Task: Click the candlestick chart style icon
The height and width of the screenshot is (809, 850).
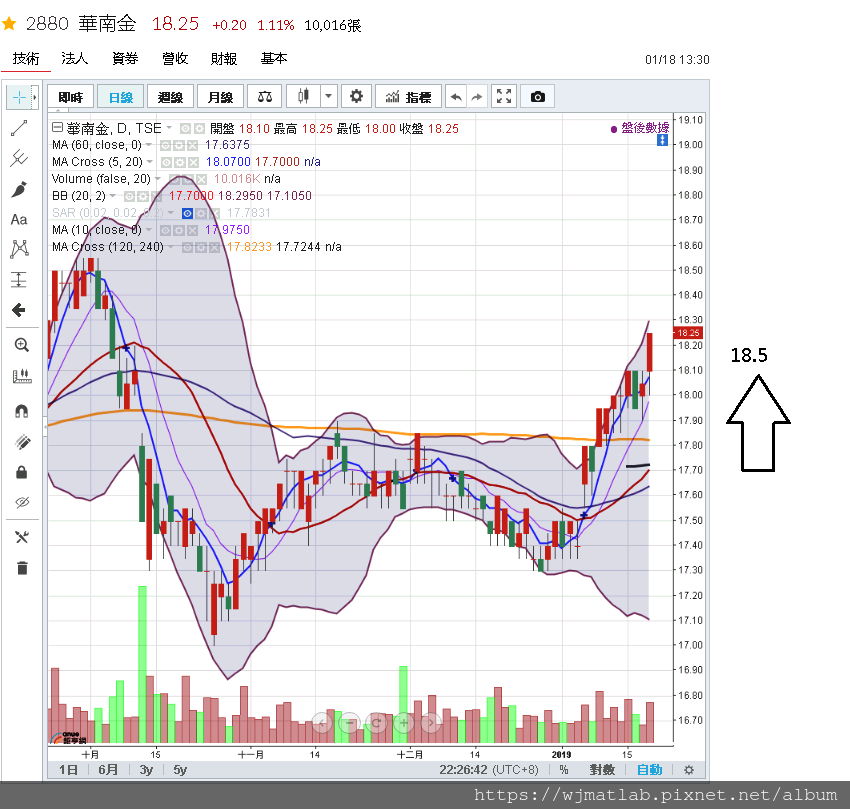Action: point(304,97)
